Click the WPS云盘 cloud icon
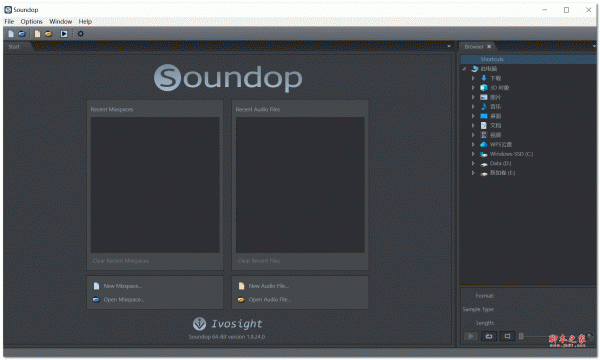Image resolution: width=600 pixels, height=360 pixels. [484, 144]
